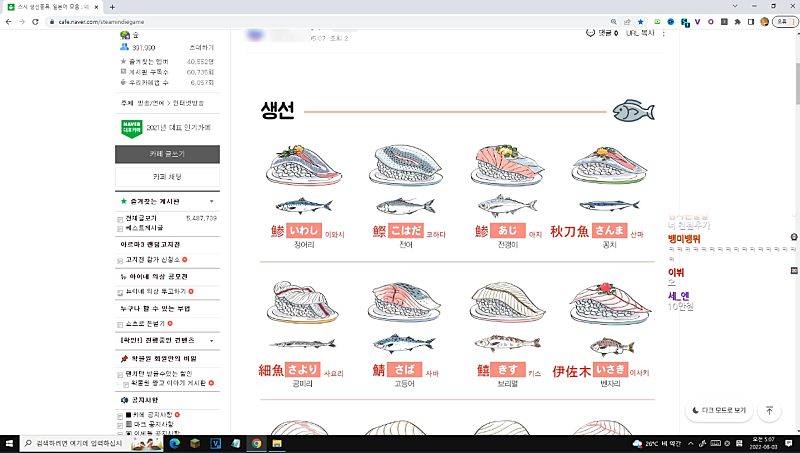The image size is (800, 453).
Task: Toggle dark mode with 다크 모드로 보기
Action: click(722, 410)
